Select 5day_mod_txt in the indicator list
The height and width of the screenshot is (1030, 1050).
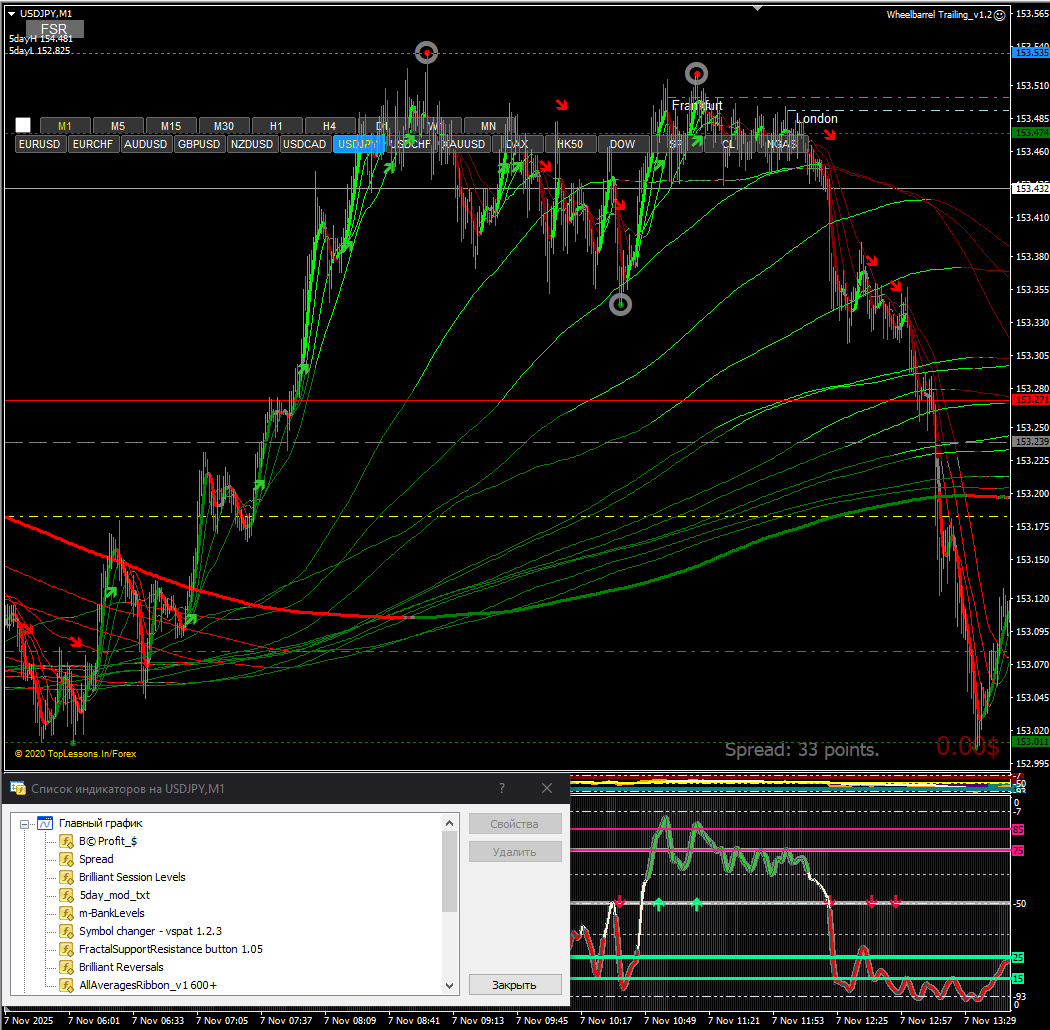click(115, 895)
